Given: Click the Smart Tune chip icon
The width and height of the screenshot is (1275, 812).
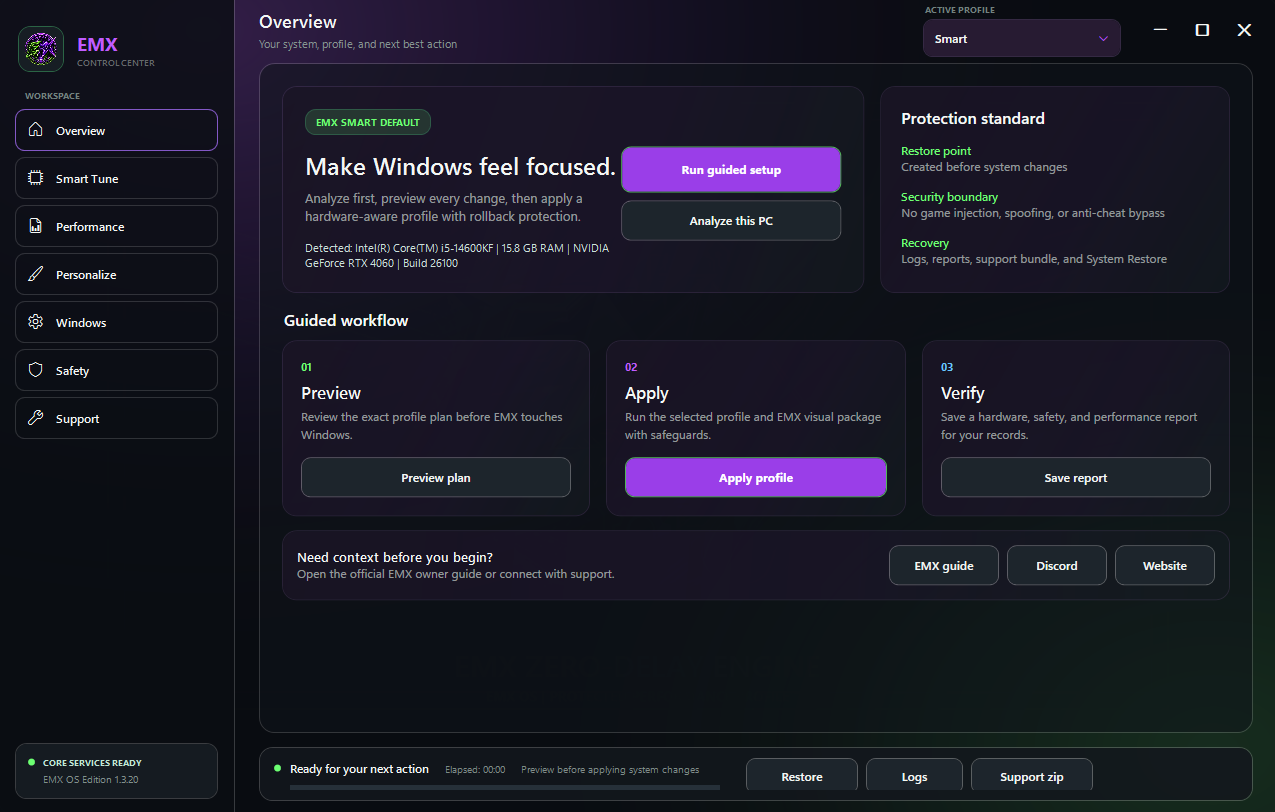Looking at the screenshot, I should [36, 178].
